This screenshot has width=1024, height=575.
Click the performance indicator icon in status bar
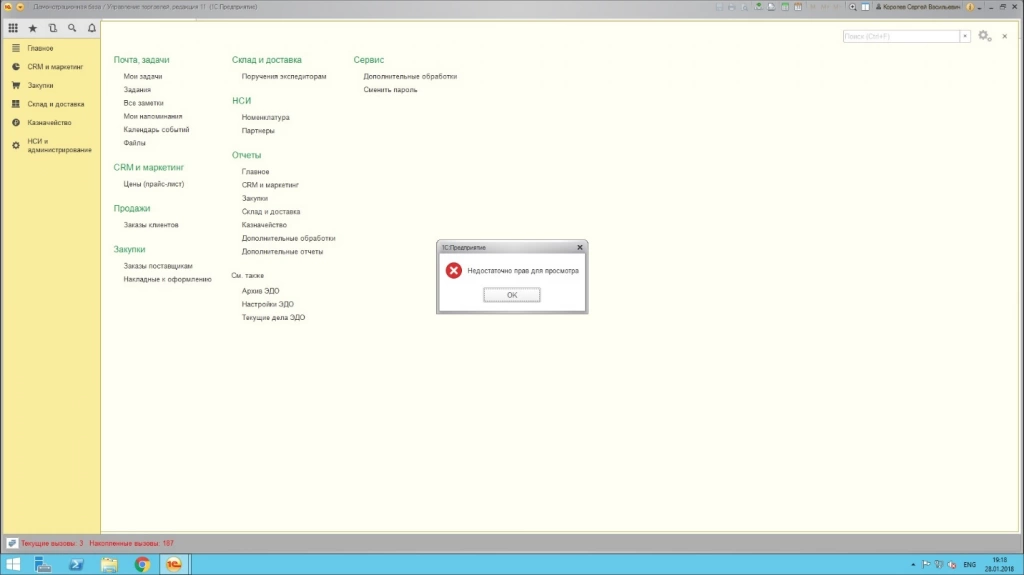click(x=12, y=543)
